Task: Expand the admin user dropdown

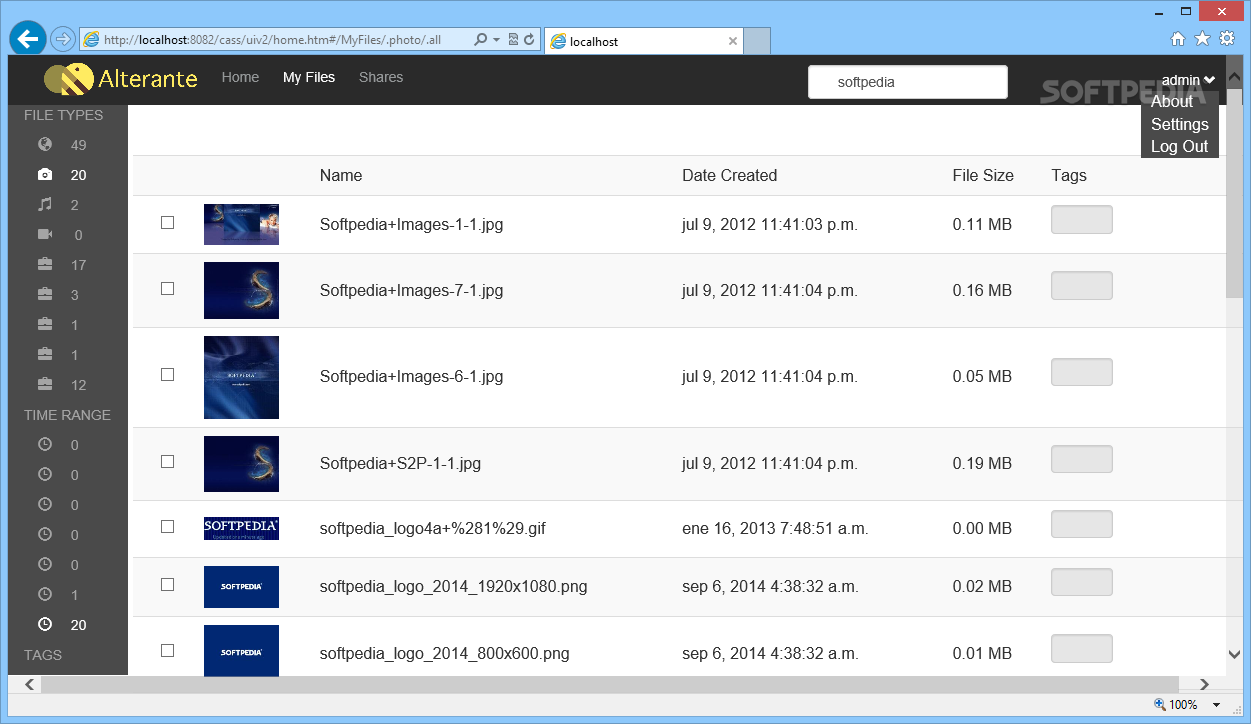Action: [1188, 80]
